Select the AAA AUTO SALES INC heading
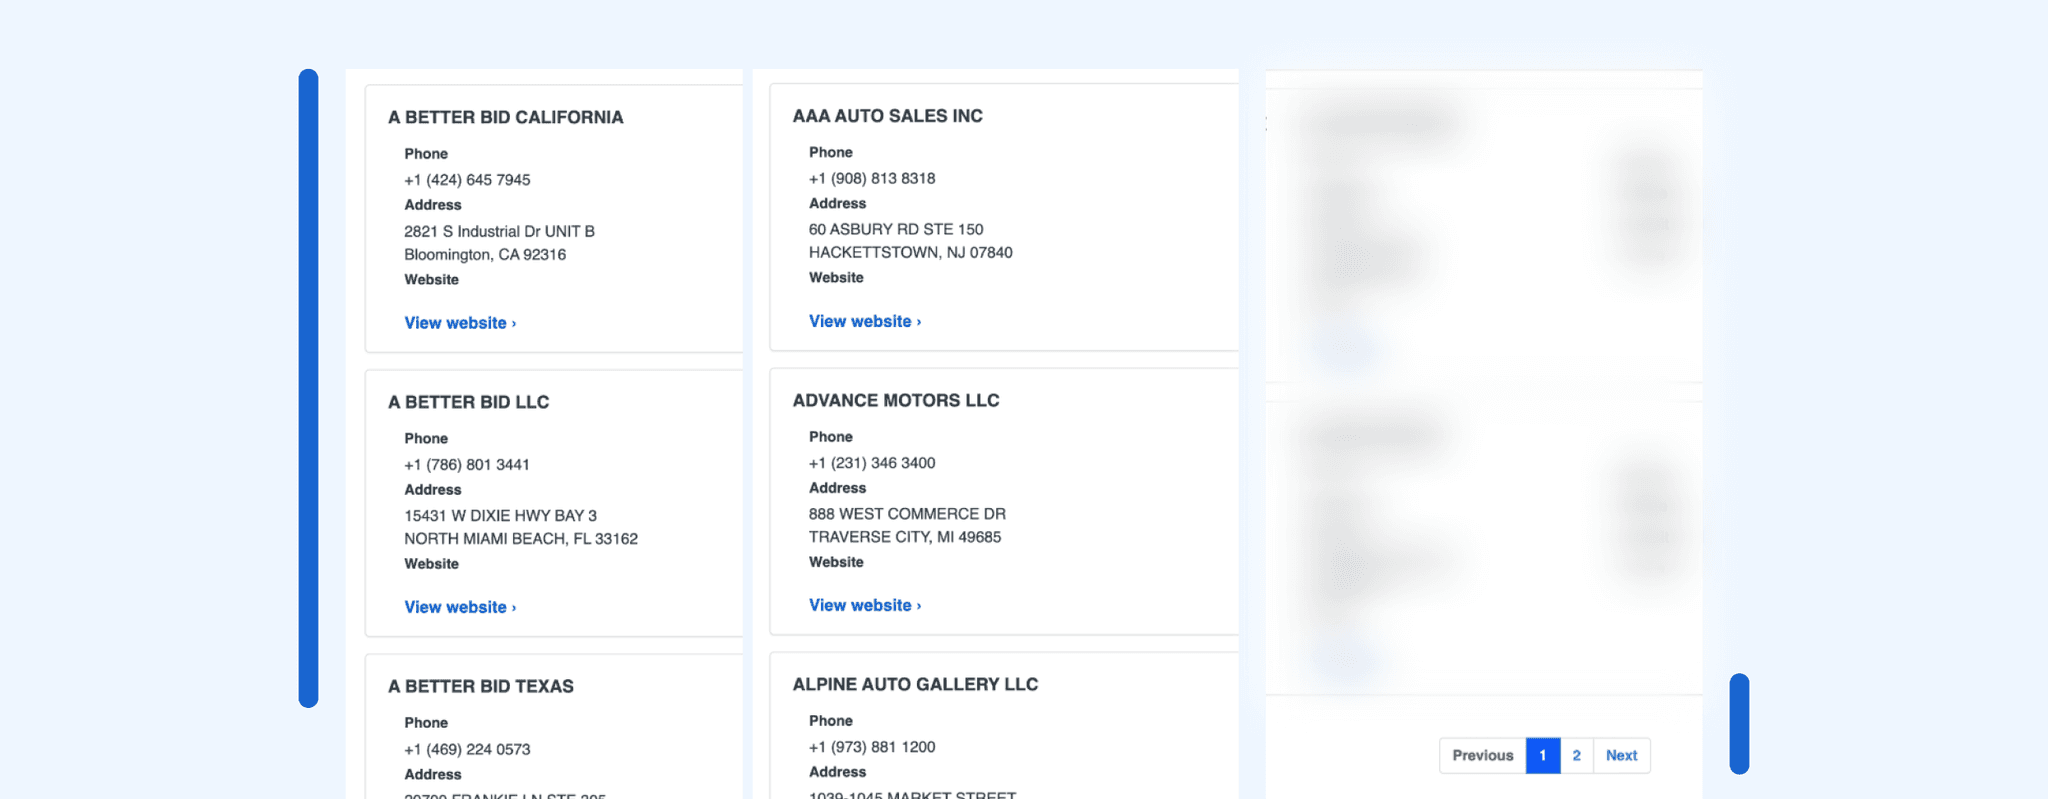Viewport: 2048px width, 799px height. coord(888,116)
